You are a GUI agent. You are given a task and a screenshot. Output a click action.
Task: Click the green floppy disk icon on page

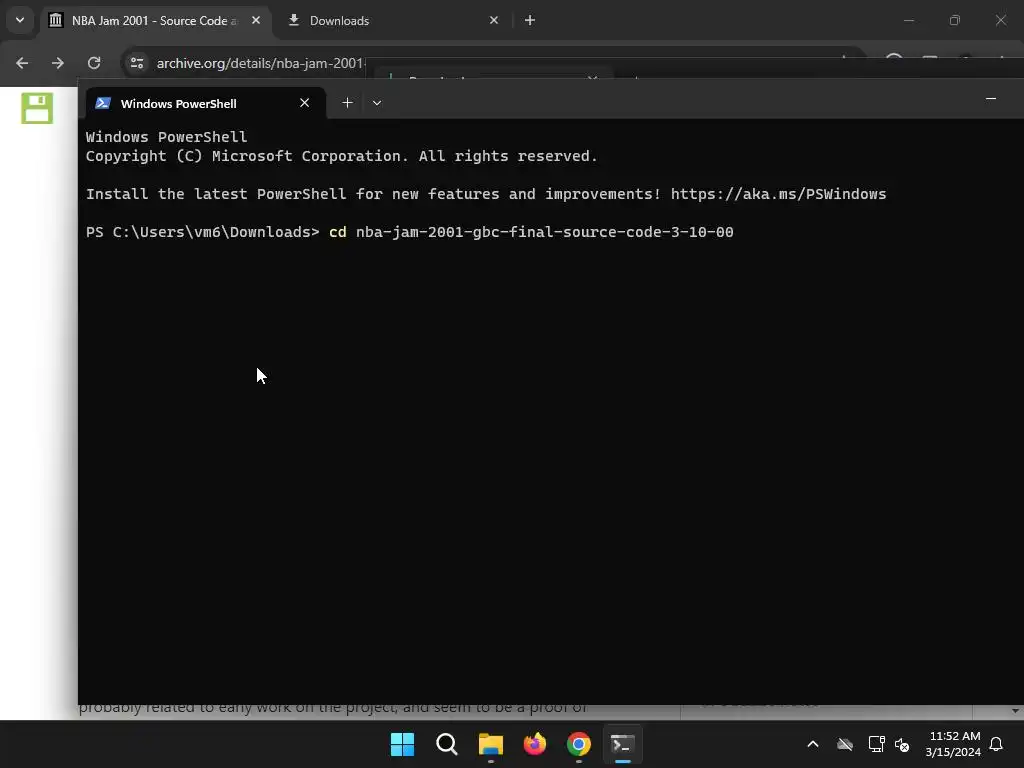tap(37, 108)
